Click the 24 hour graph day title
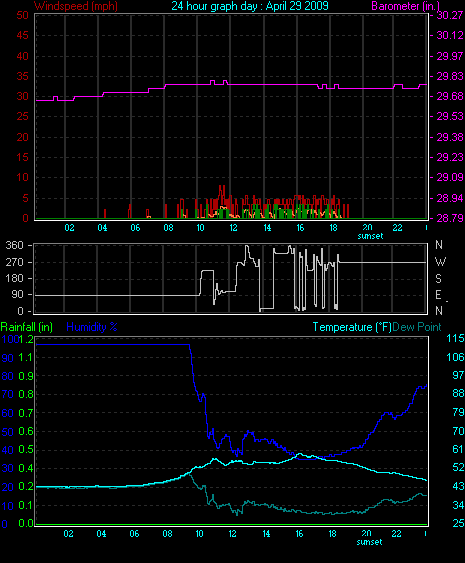Screen dimensions: 465x563 click(250, 6)
